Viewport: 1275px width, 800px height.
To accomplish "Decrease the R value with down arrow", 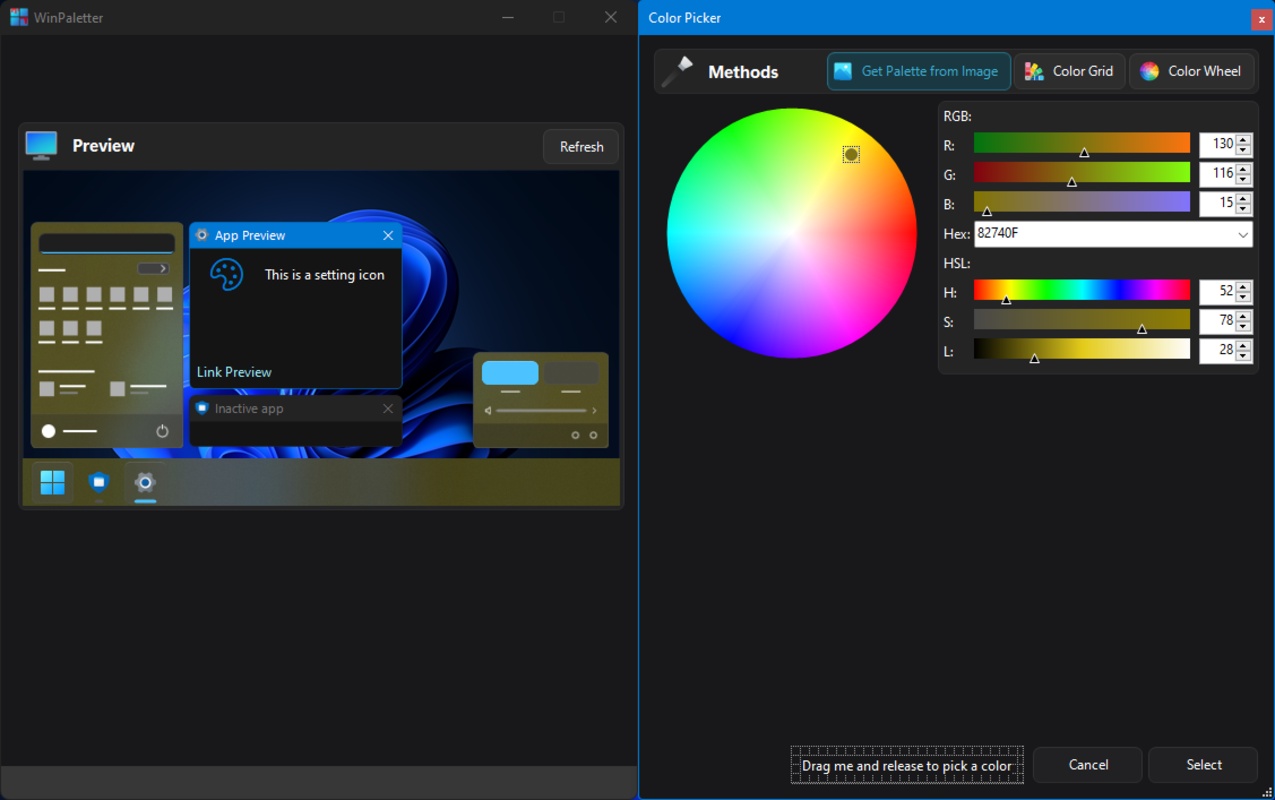I will coord(1243,150).
